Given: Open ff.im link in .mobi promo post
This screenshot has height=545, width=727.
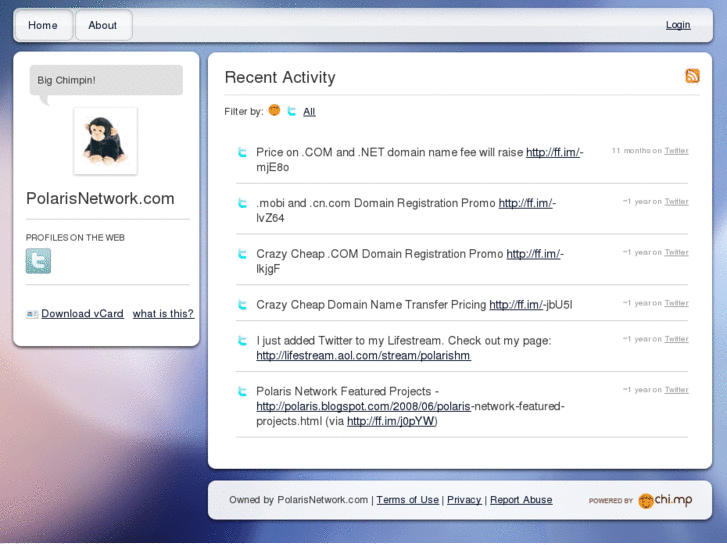Looking at the screenshot, I should (x=525, y=203).
